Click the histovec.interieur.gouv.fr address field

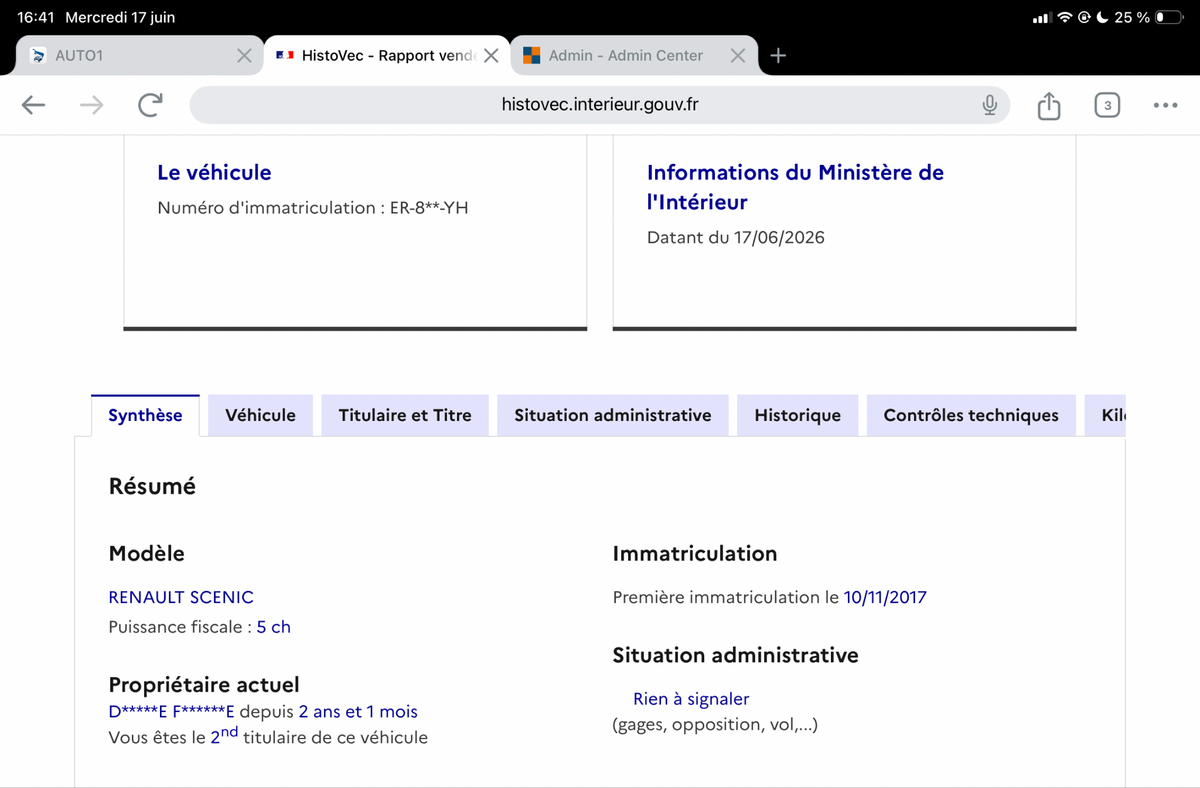pyautogui.click(x=600, y=105)
